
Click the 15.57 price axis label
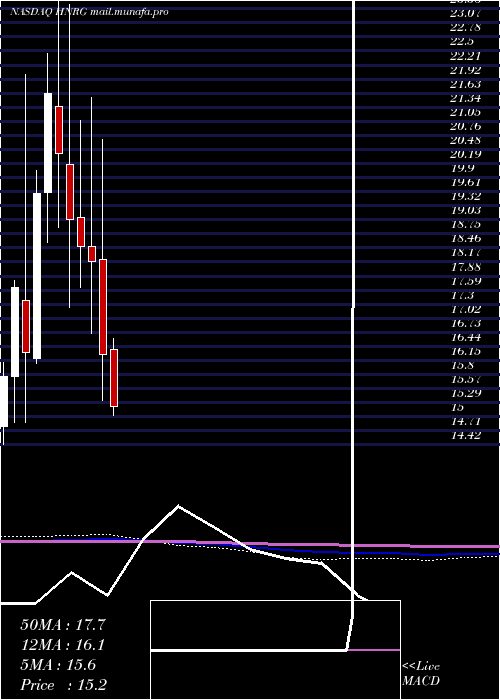[x=466, y=379]
